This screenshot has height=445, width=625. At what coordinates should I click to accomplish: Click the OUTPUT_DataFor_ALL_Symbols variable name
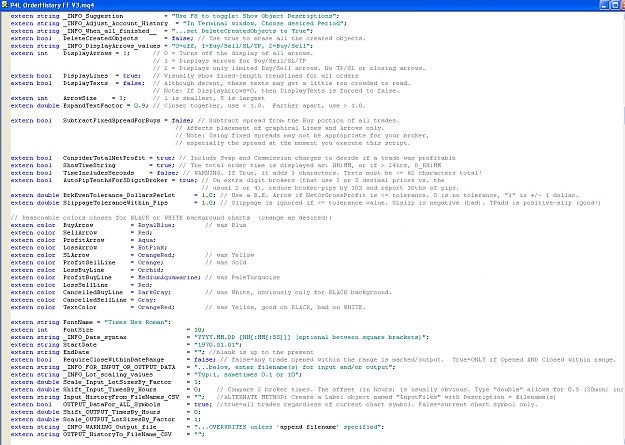[112, 404]
